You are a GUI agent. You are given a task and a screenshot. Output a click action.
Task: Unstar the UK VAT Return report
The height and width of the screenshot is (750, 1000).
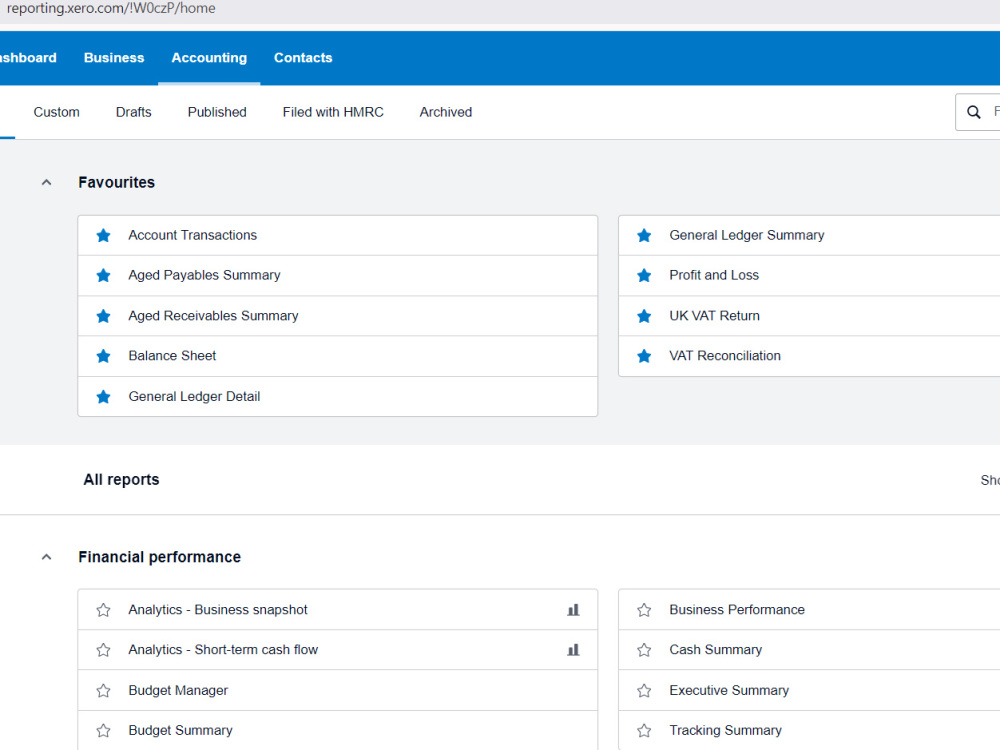(x=644, y=316)
